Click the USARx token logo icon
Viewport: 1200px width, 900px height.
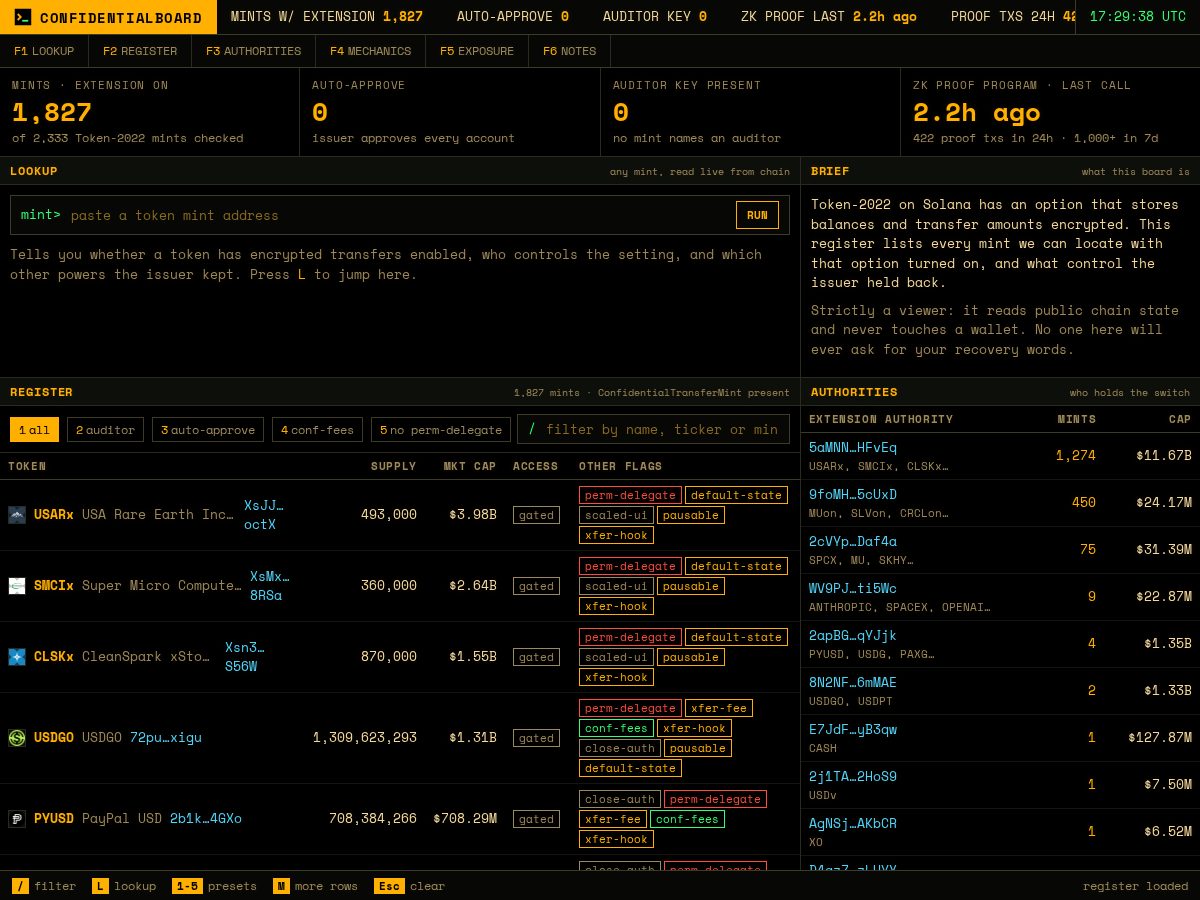17,515
